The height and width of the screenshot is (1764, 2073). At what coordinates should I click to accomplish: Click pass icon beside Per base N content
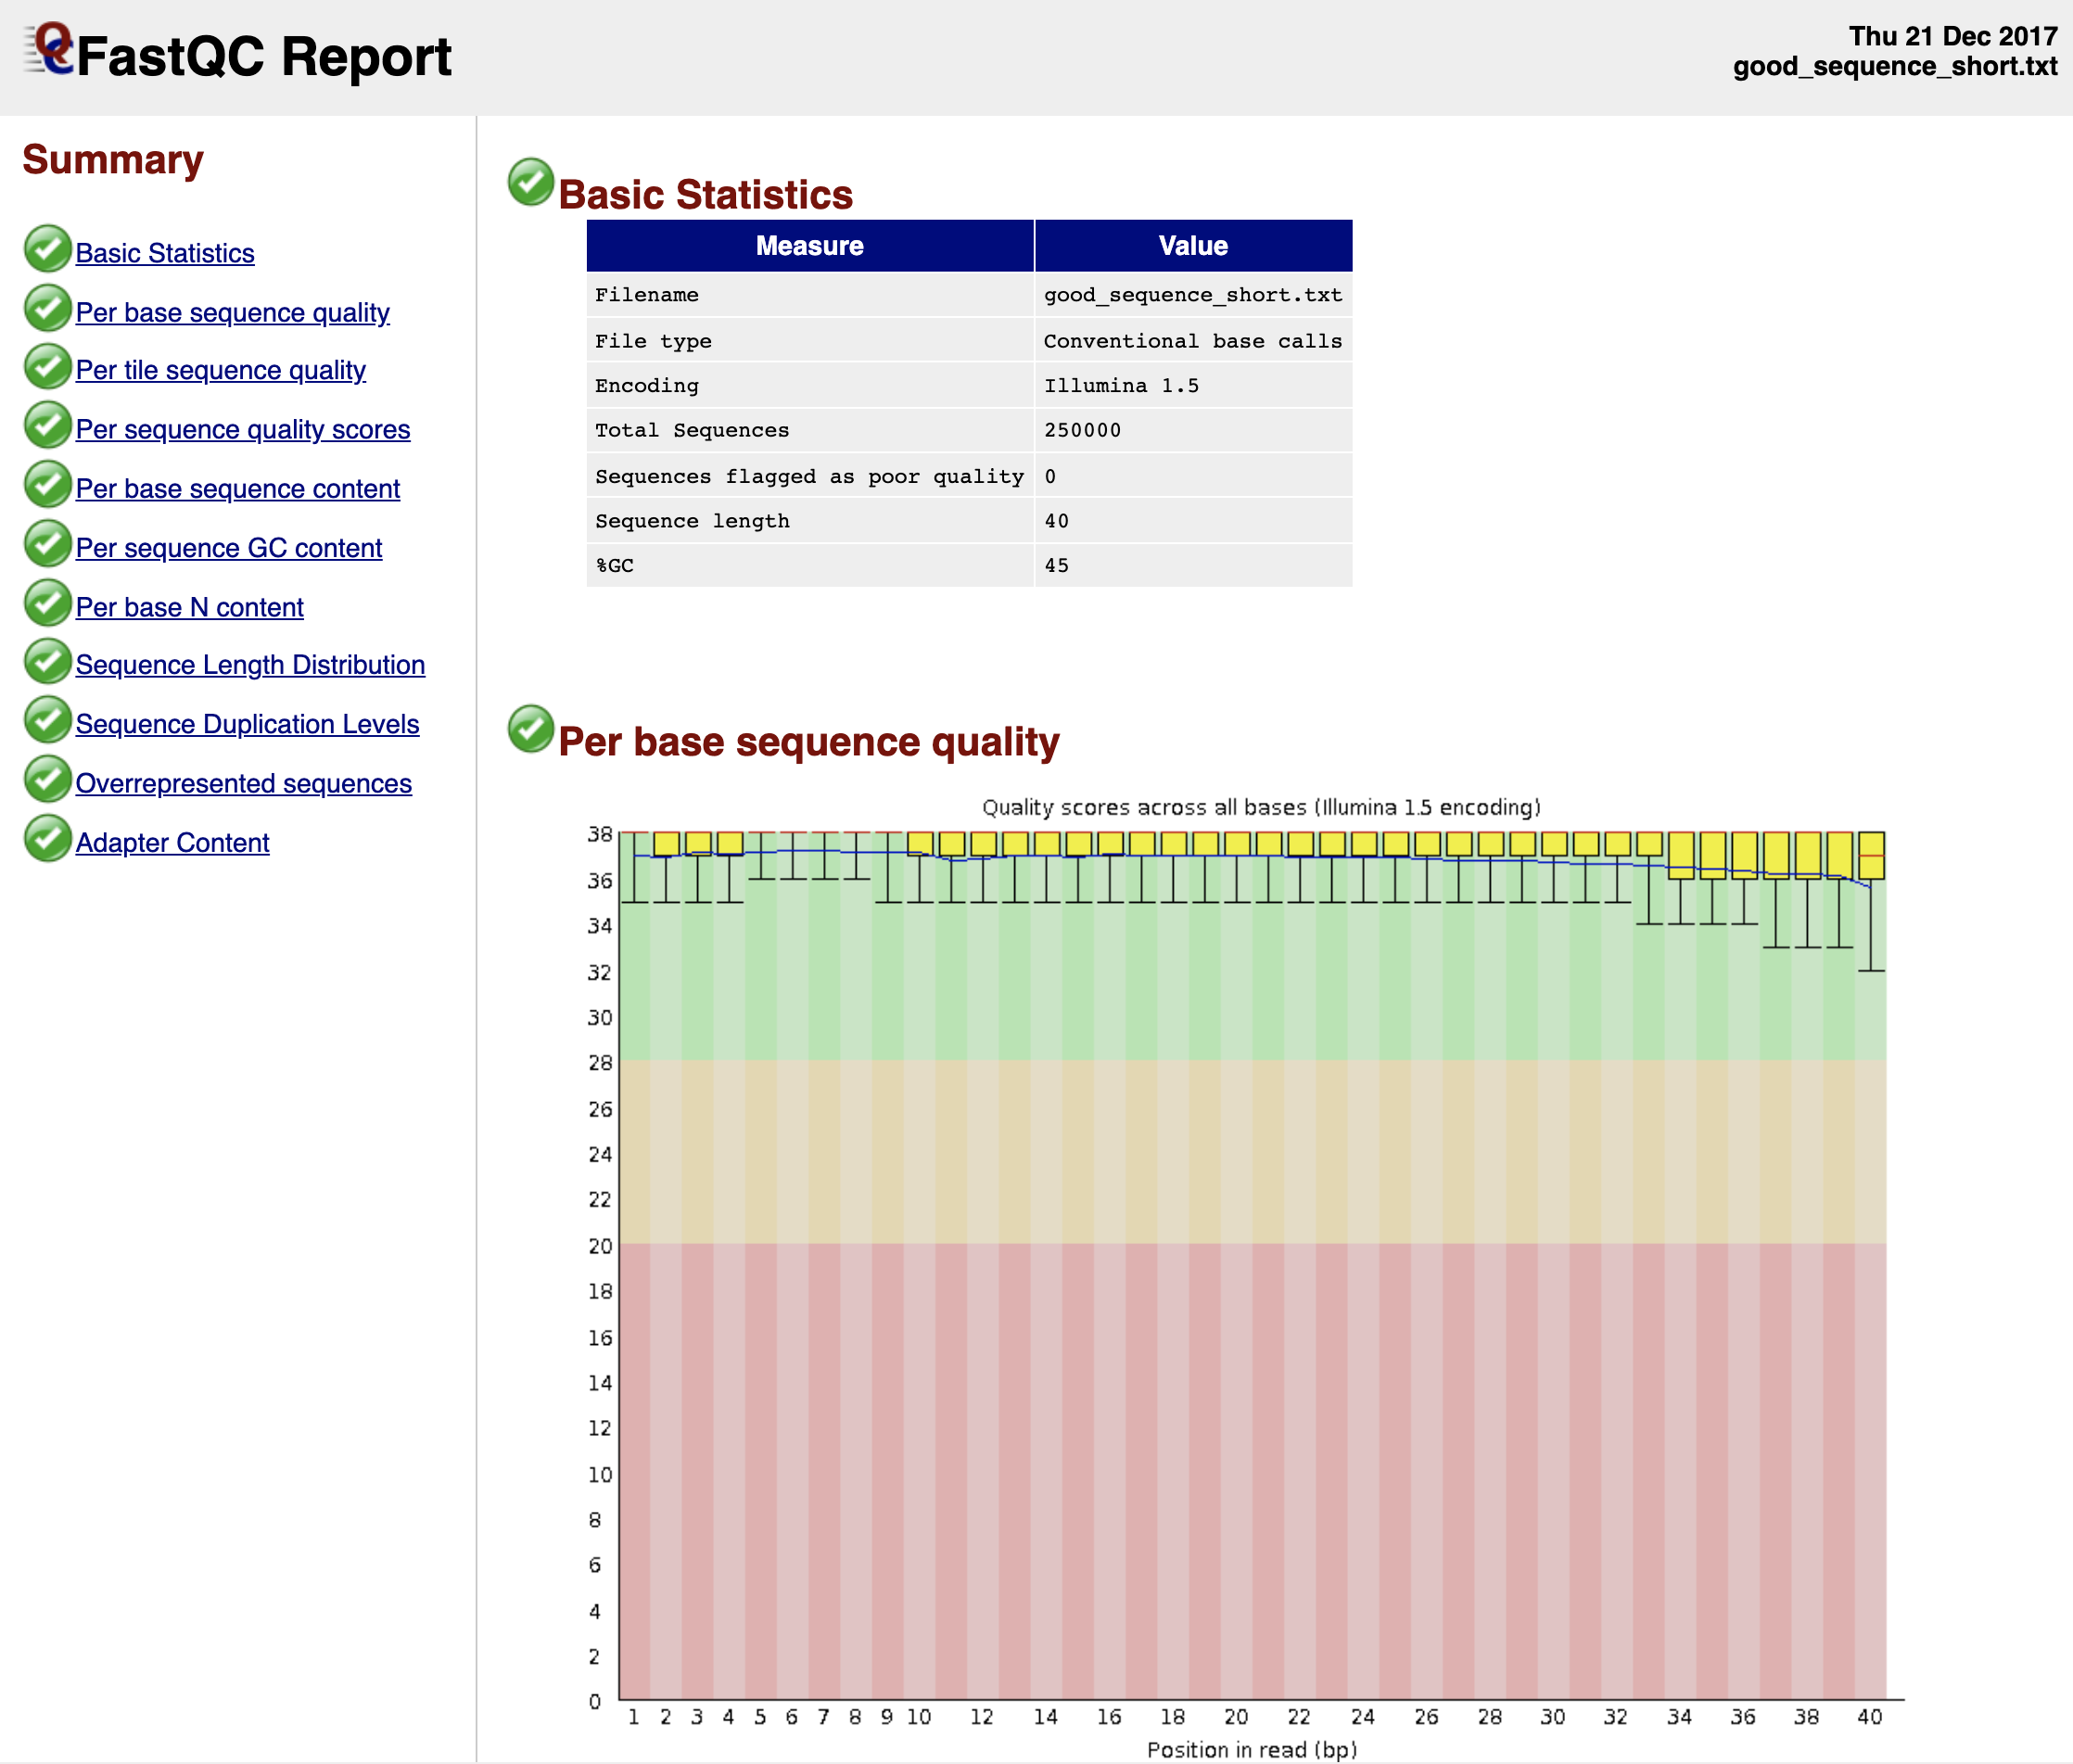47,603
